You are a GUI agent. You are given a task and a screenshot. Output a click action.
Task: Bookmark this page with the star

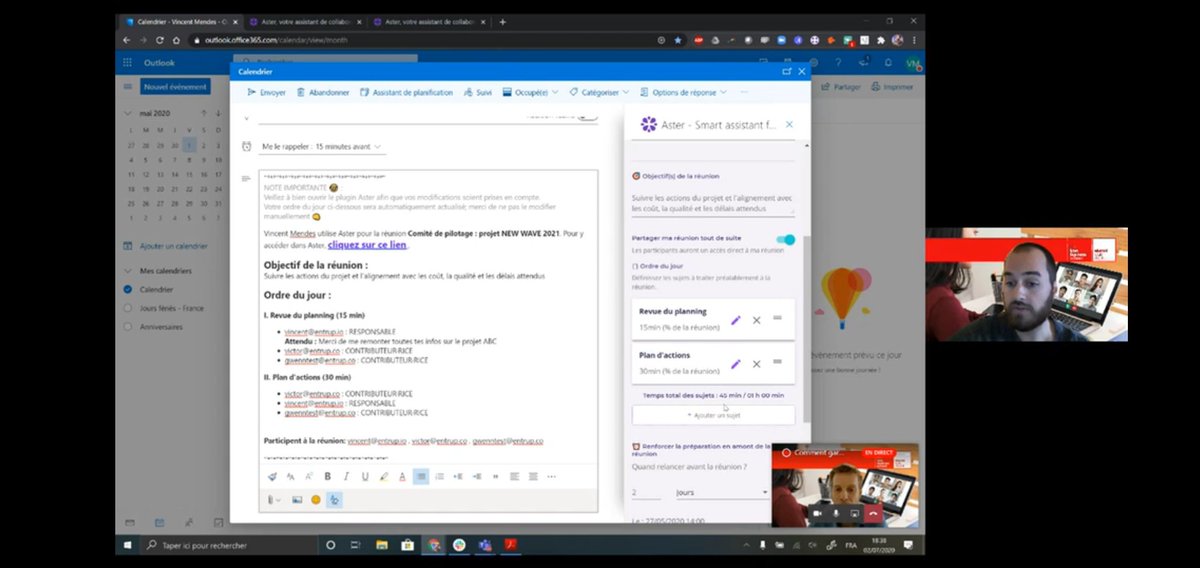(x=678, y=40)
